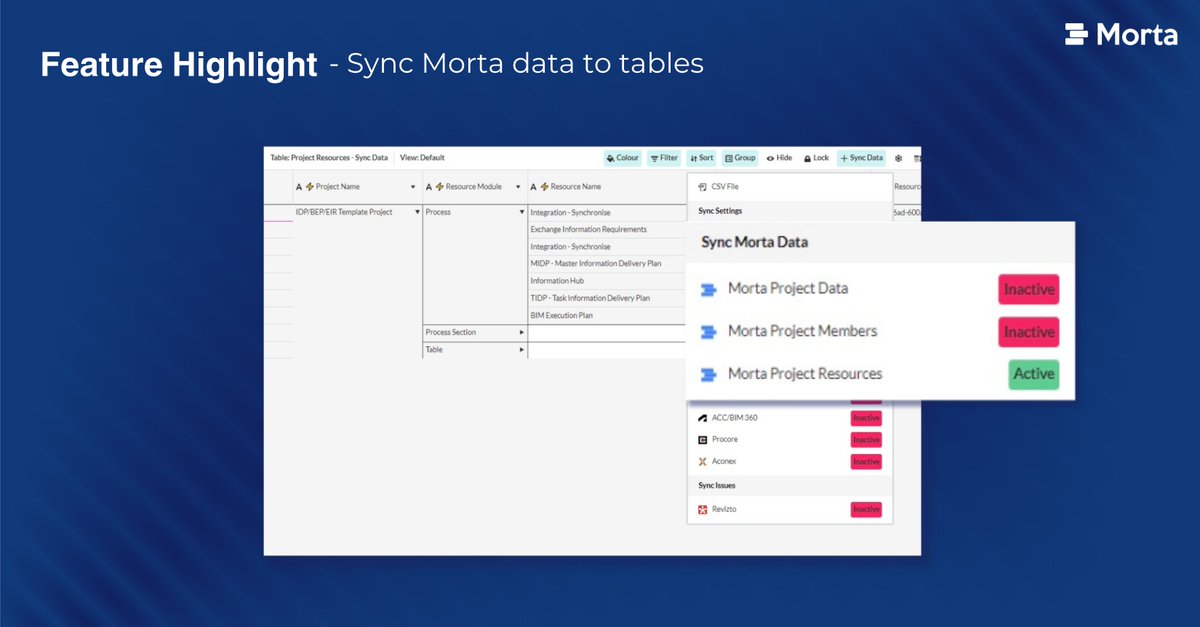Click the Procore logo icon
Screen dimensions: 1200x627
(x=703, y=440)
